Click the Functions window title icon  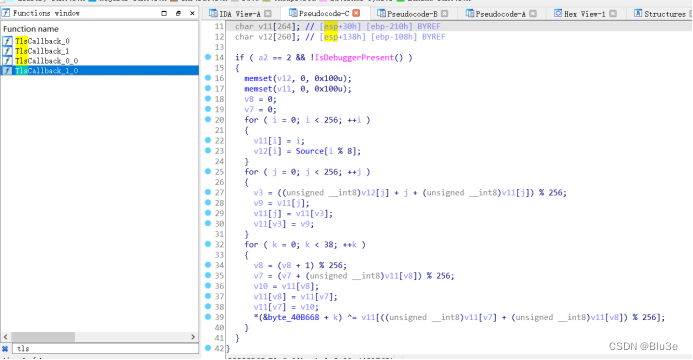[6, 13]
